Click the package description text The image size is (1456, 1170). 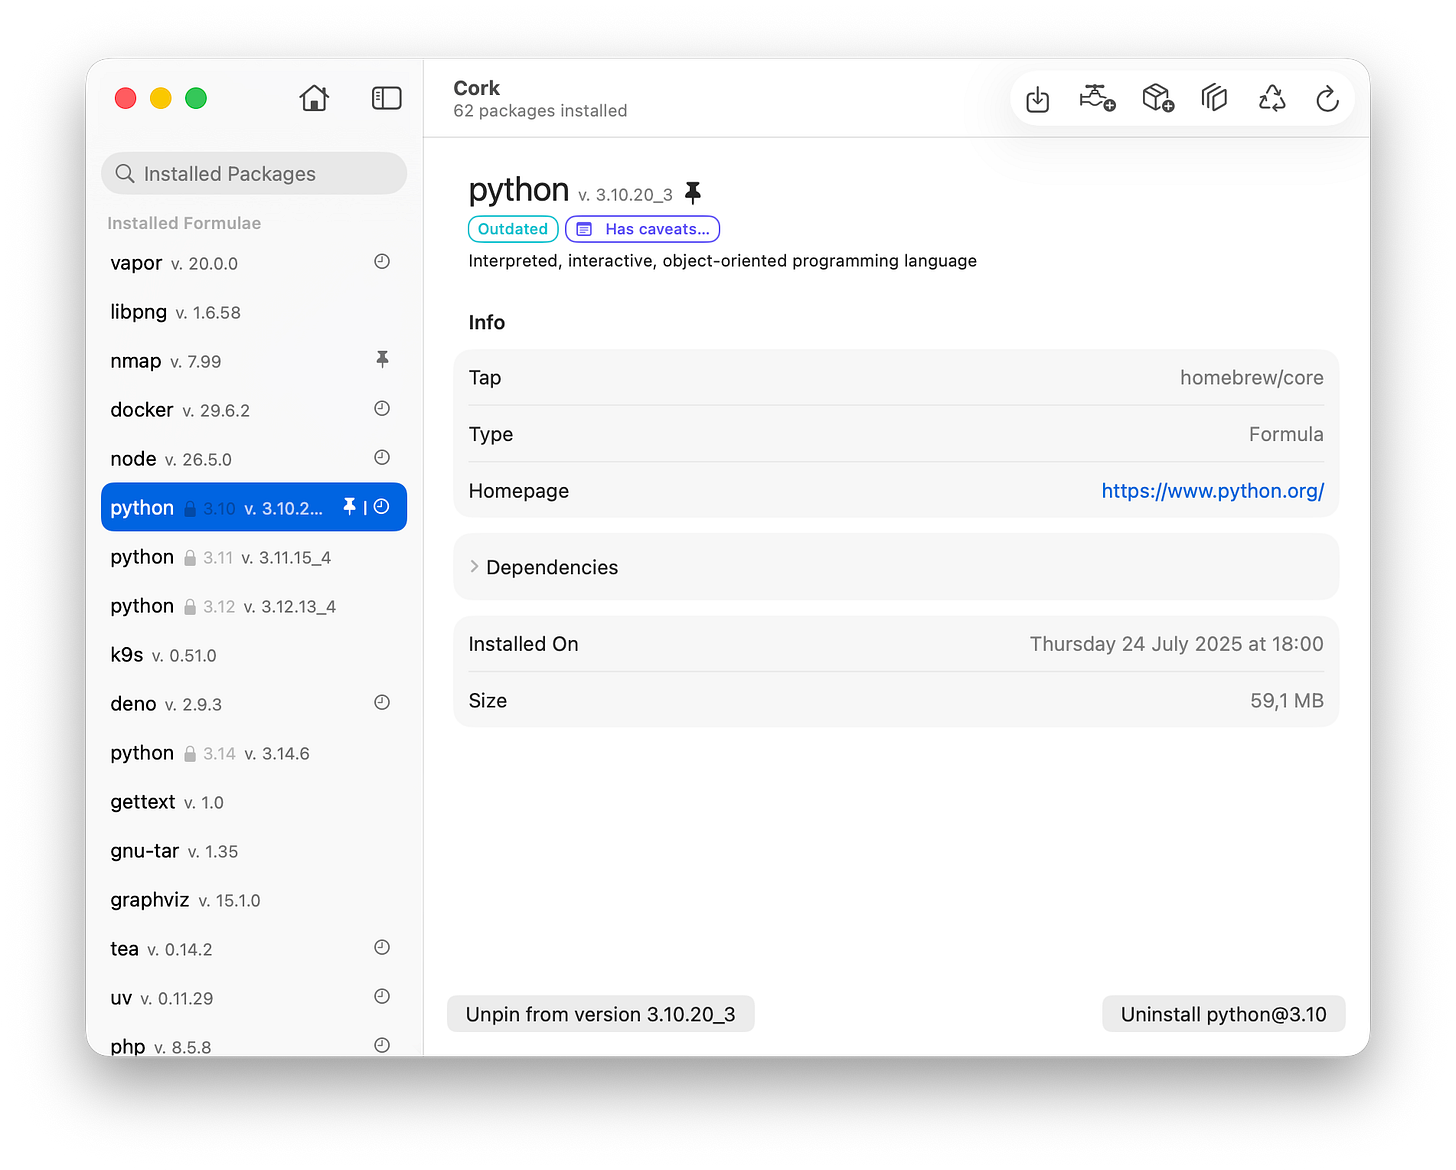pos(722,261)
